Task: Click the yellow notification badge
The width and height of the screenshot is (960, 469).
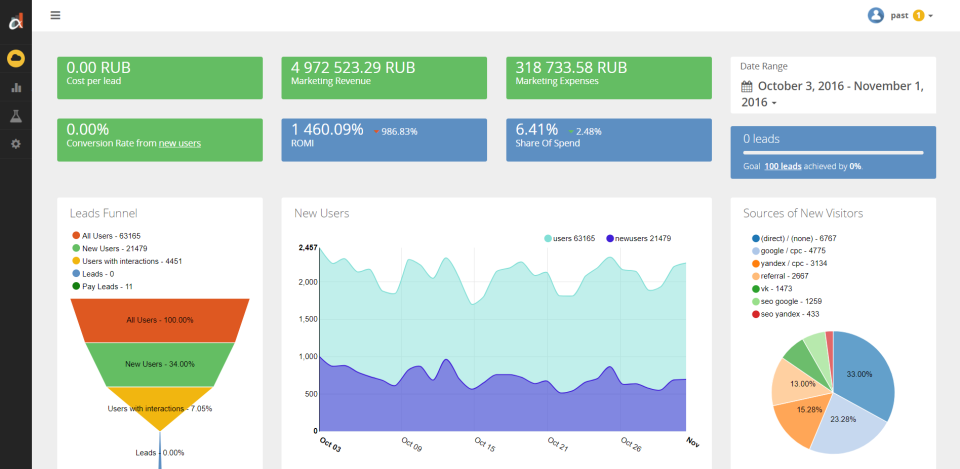Action: pyautogui.click(x=918, y=15)
